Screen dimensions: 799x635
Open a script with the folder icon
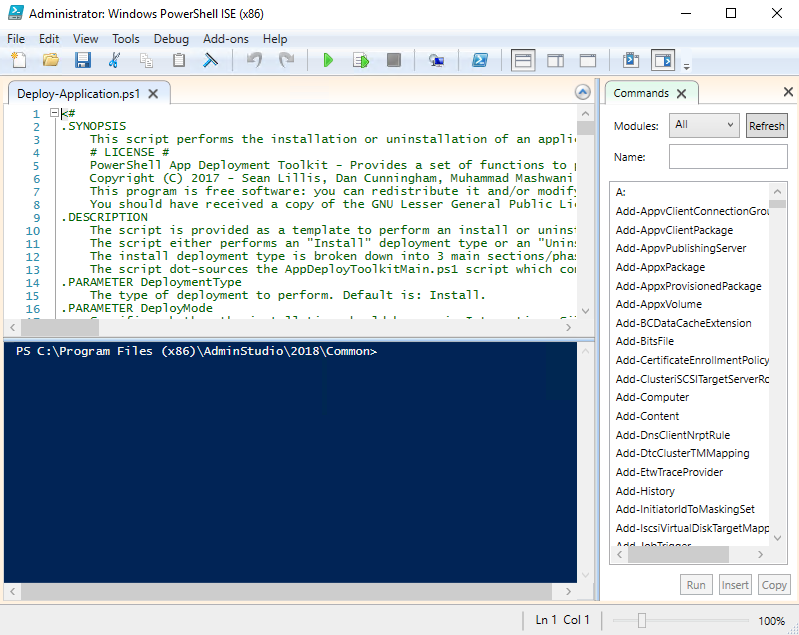click(x=50, y=61)
